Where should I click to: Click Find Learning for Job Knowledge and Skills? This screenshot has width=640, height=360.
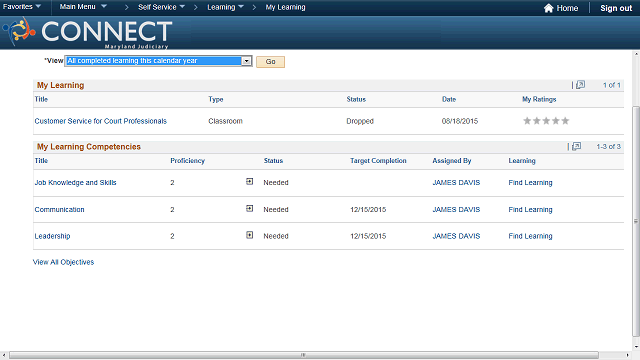click(x=530, y=182)
